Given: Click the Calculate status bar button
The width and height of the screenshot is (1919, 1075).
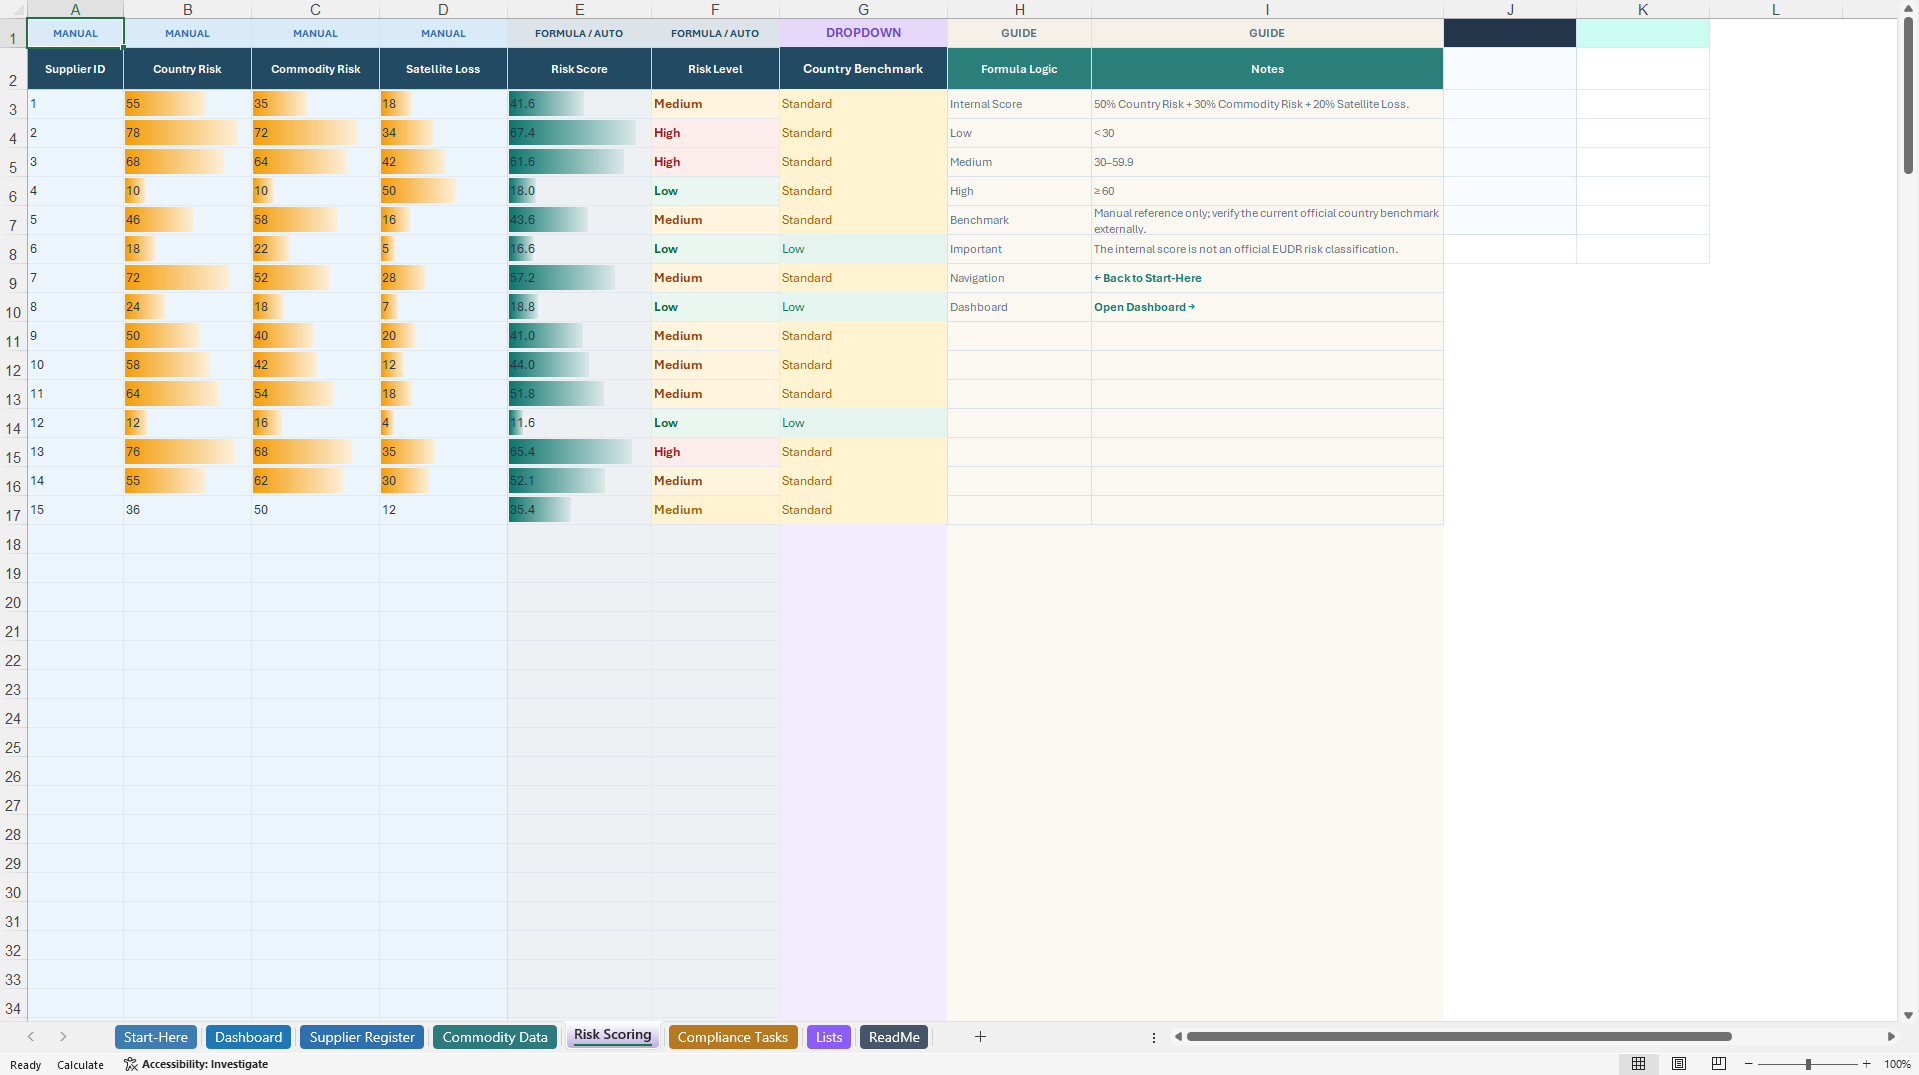Looking at the screenshot, I should tap(80, 1065).
